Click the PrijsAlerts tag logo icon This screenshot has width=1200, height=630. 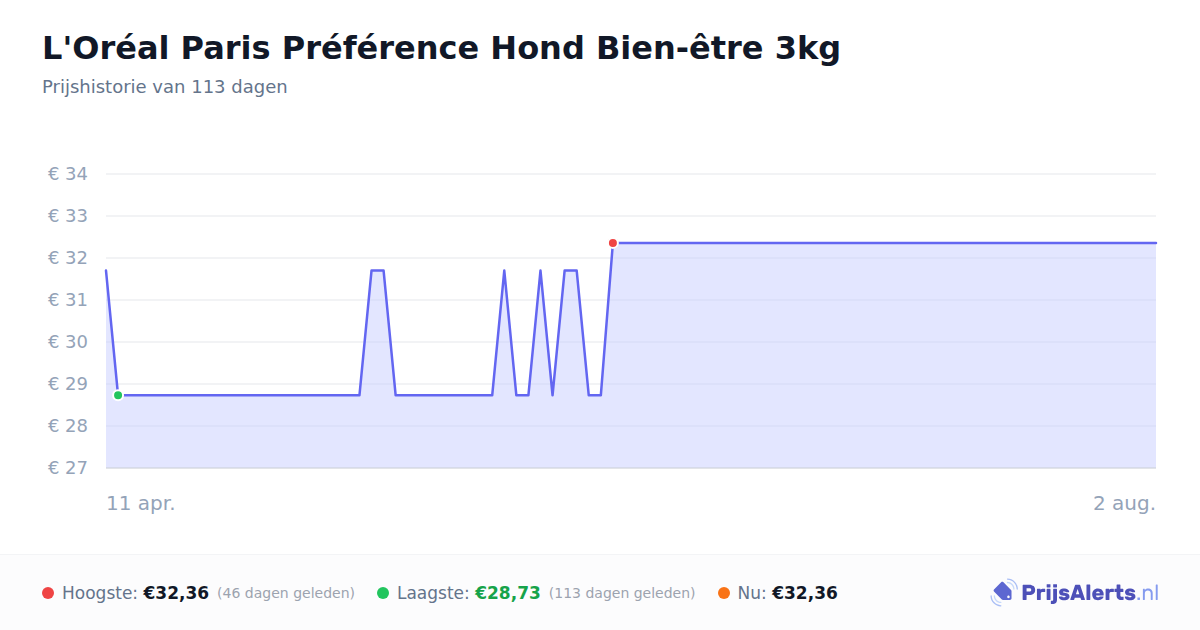tap(1003, 593)
